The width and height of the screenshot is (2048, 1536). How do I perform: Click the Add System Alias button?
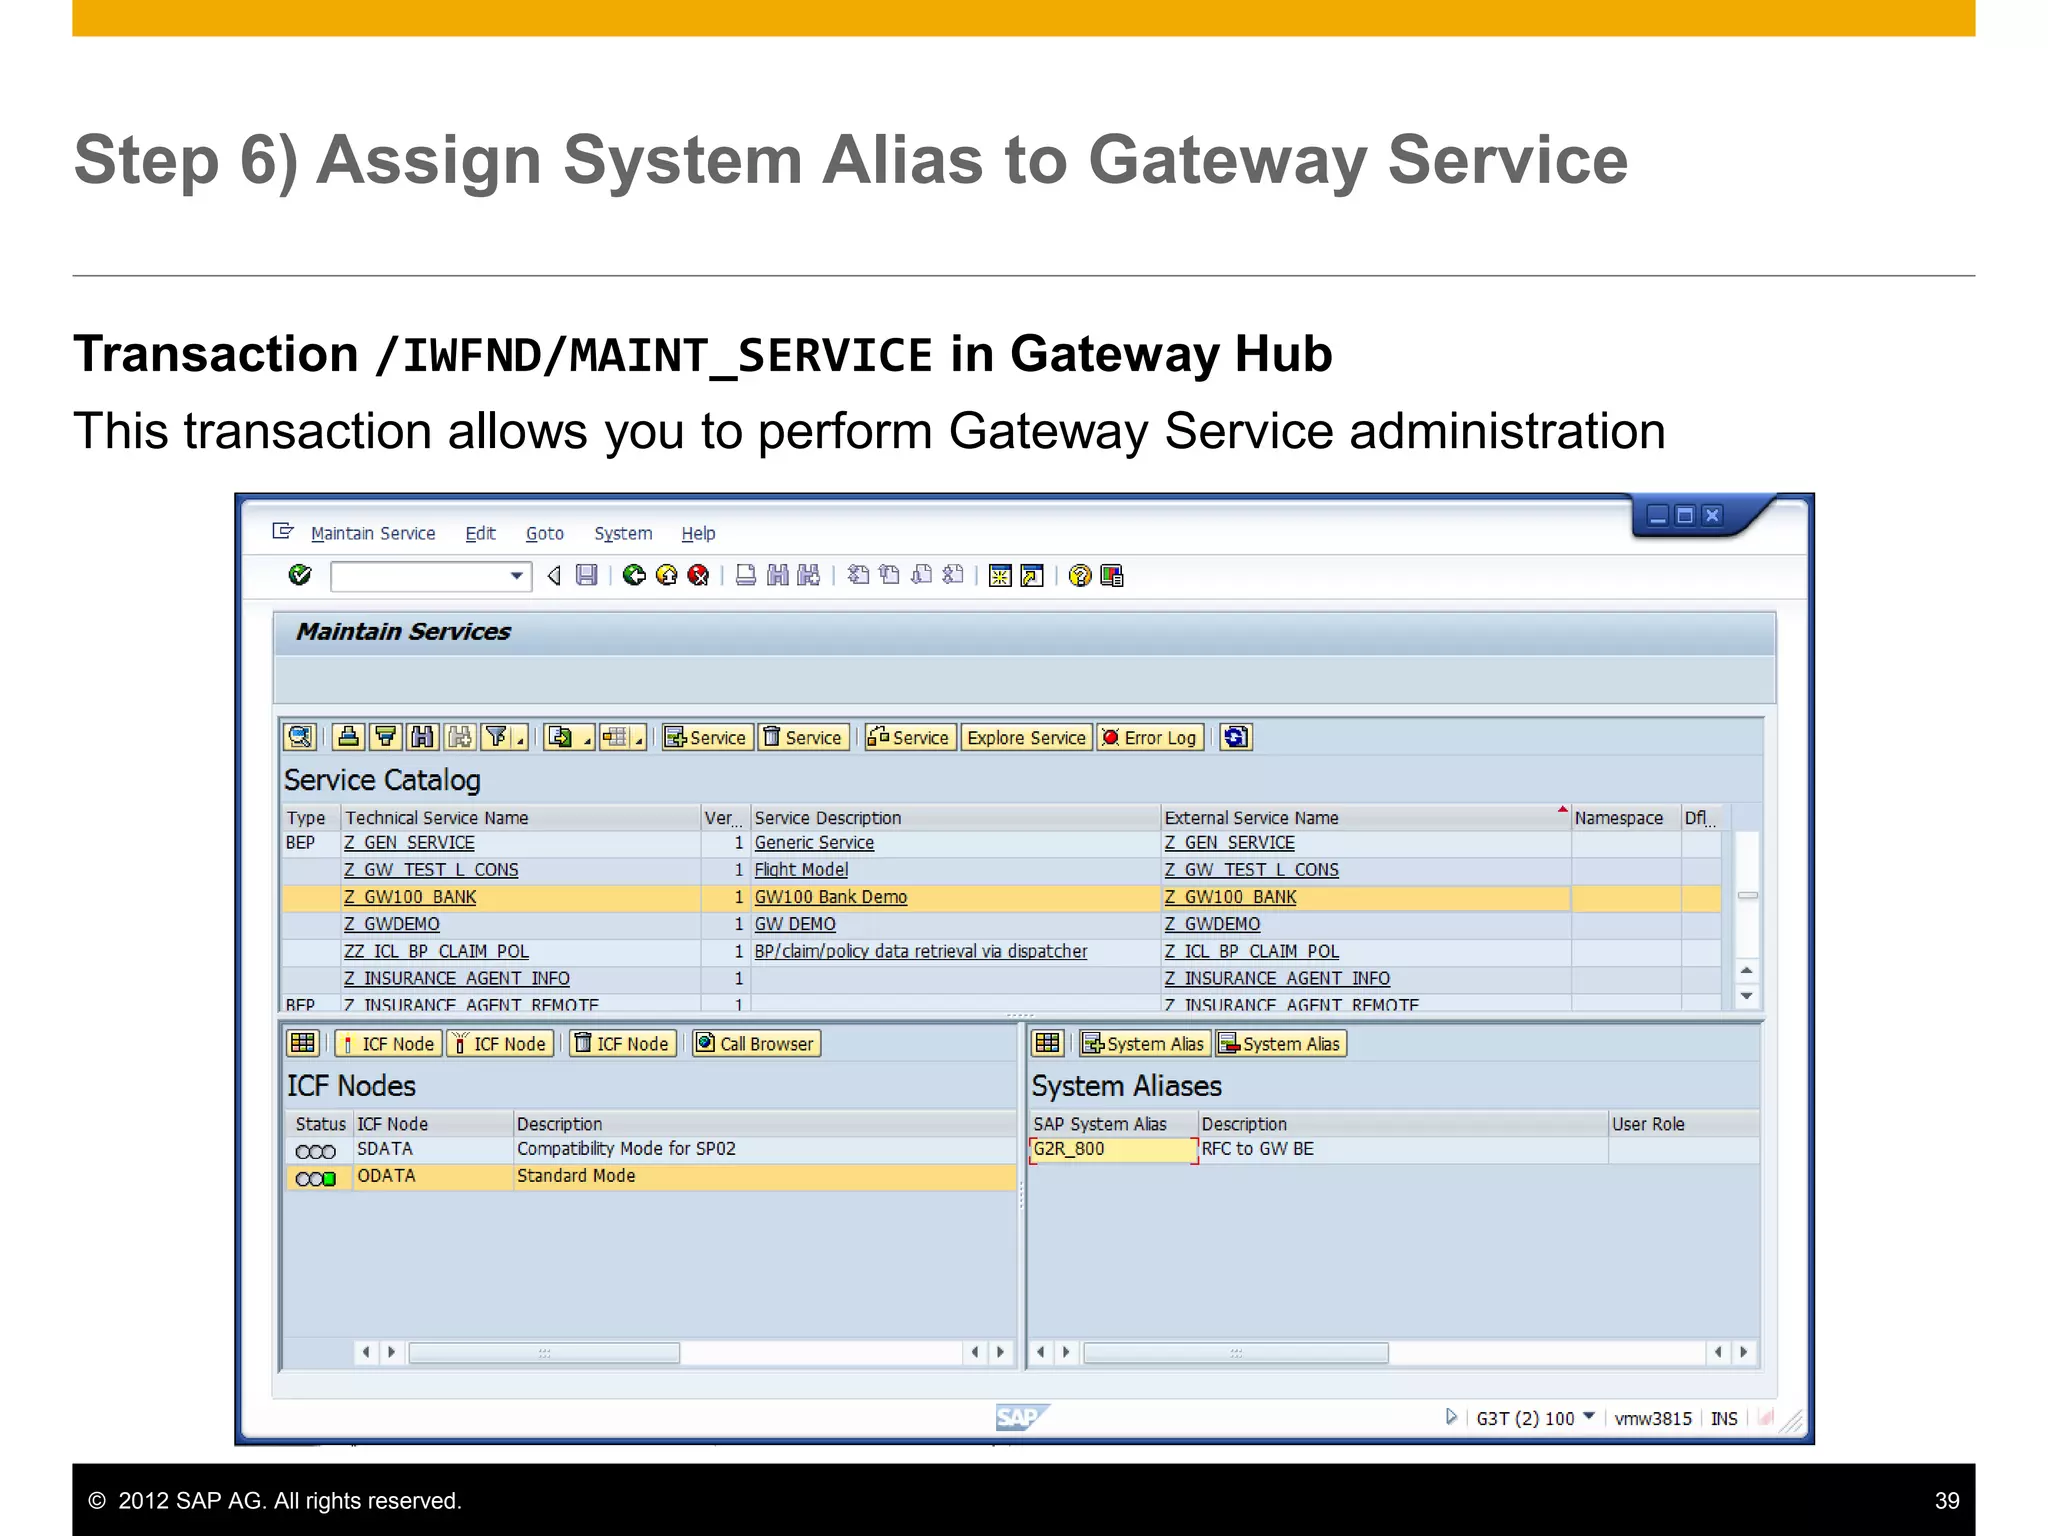pos(1145,1043)
